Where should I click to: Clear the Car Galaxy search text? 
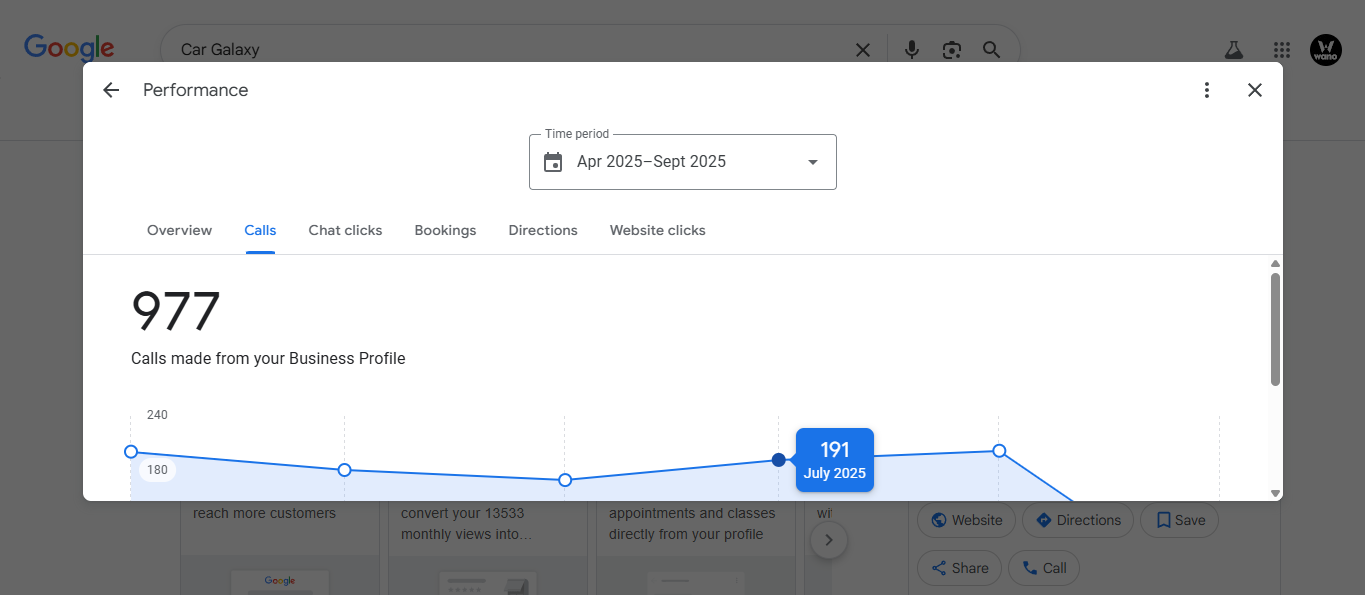862,49
